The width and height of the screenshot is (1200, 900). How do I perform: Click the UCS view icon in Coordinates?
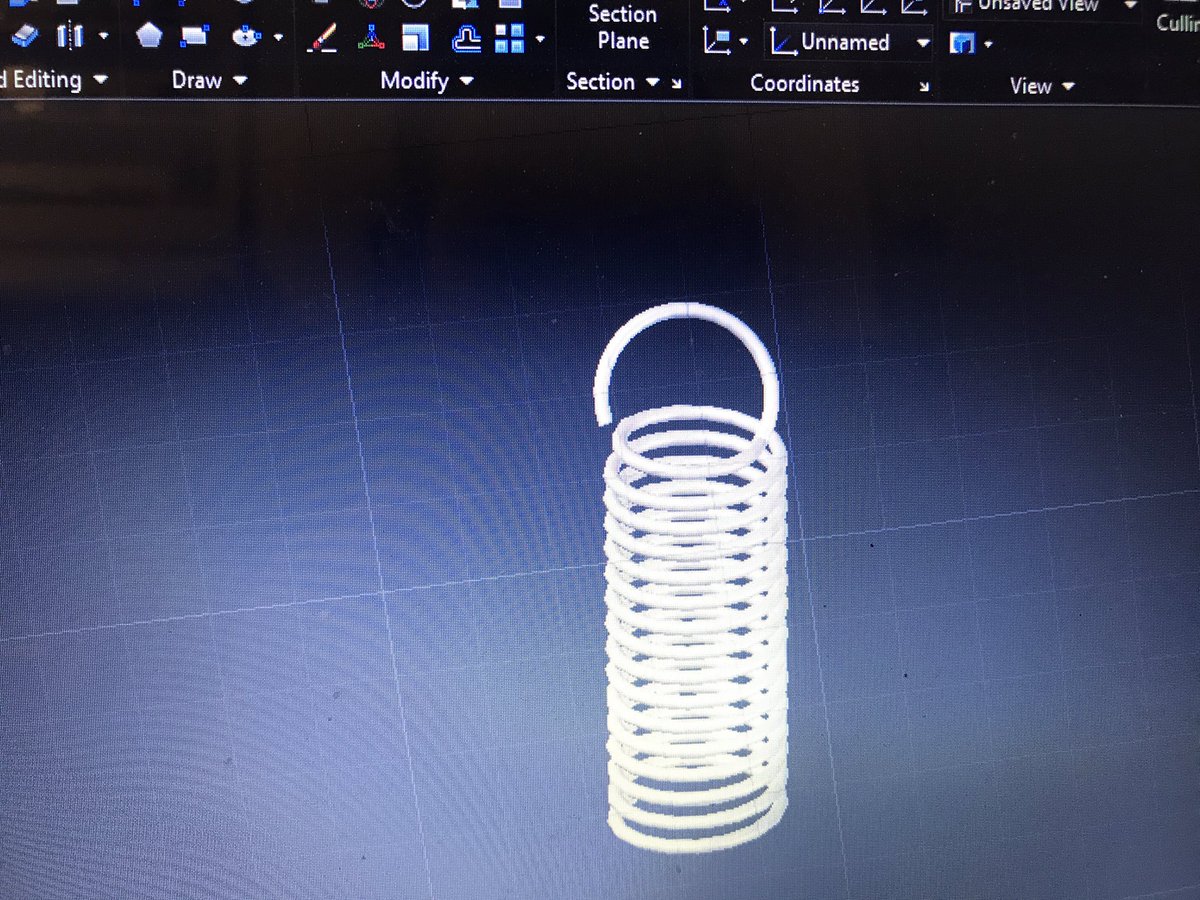(716, 41)
